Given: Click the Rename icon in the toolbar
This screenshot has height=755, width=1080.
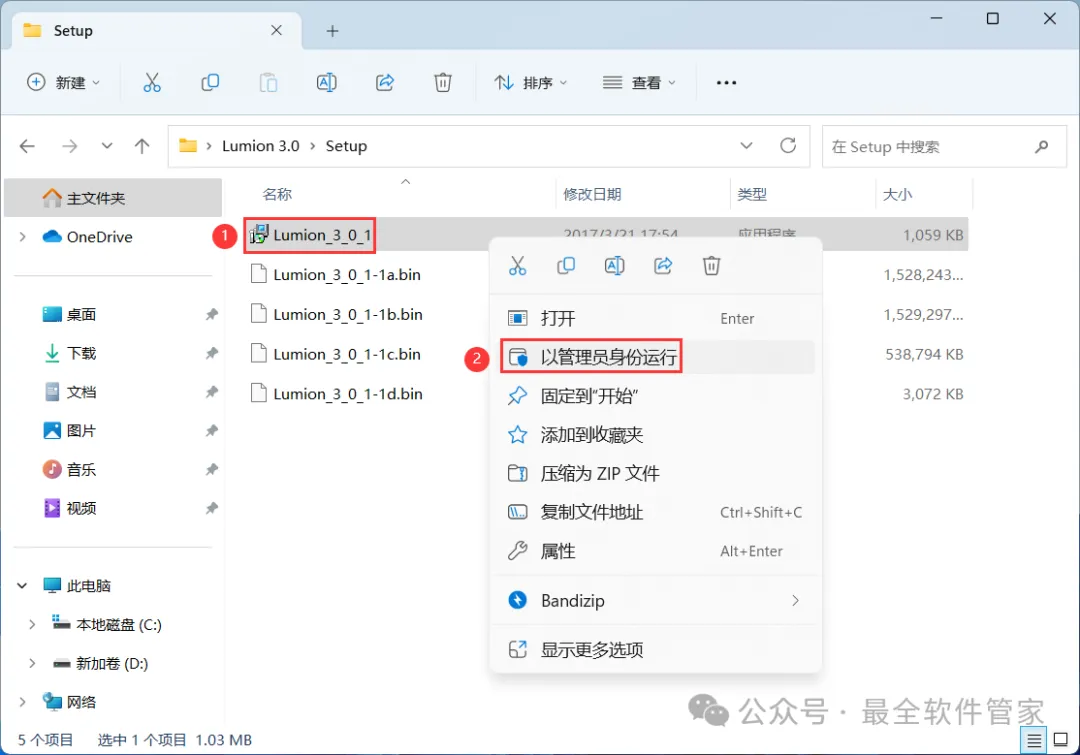Looking at the screenshot, I should point(326,83).
